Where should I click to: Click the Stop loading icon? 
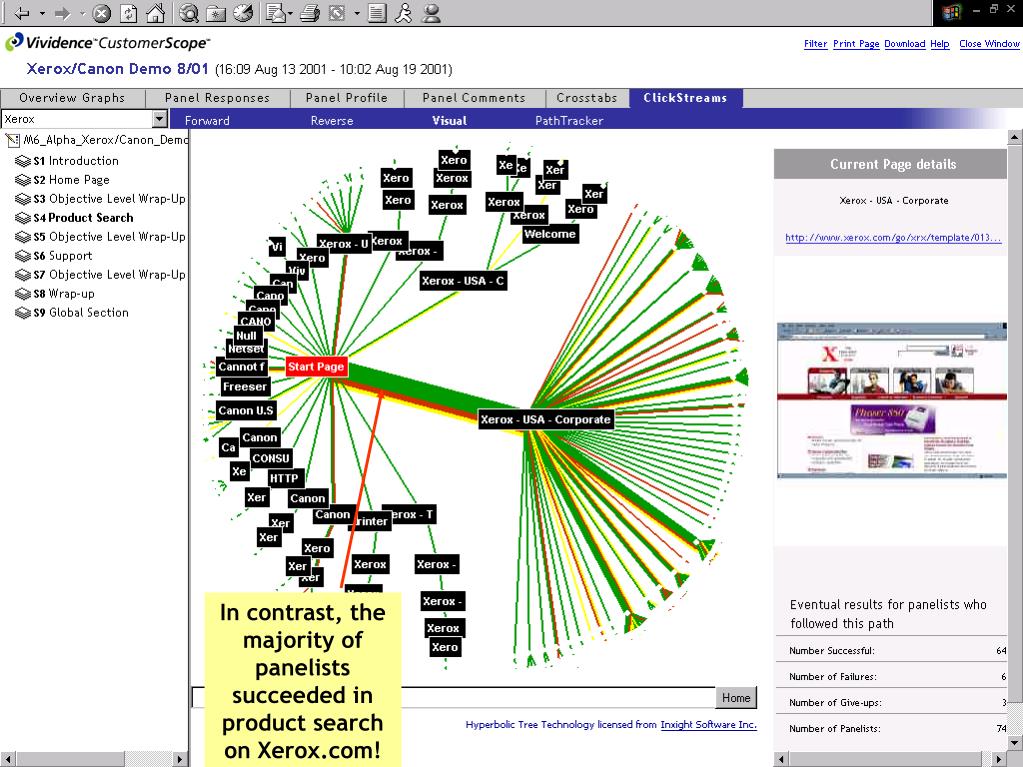(101, 12)
